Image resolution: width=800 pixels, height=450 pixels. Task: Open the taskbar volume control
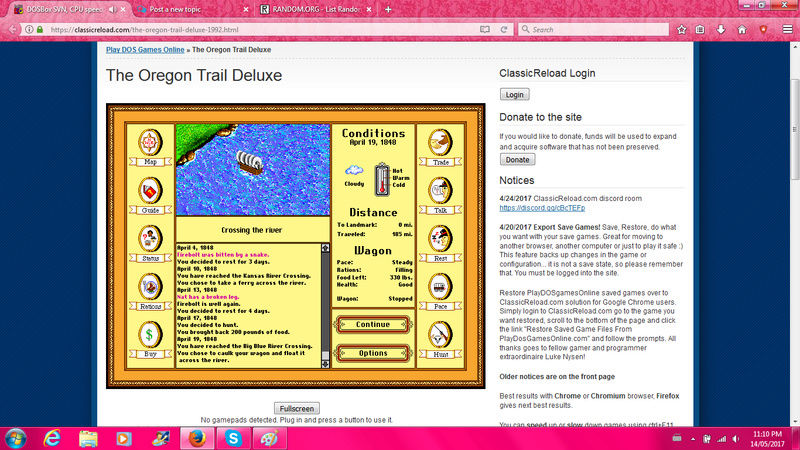point(736,439)
